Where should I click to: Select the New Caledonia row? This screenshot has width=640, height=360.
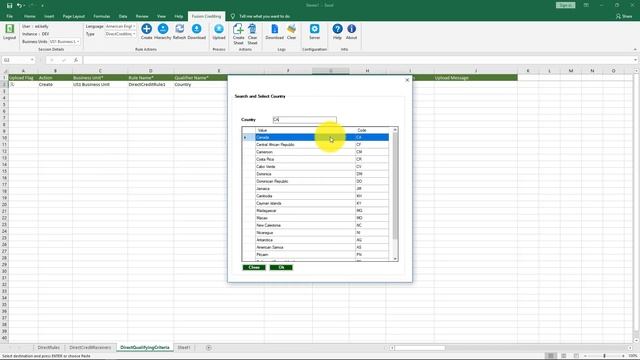(316, 226)
